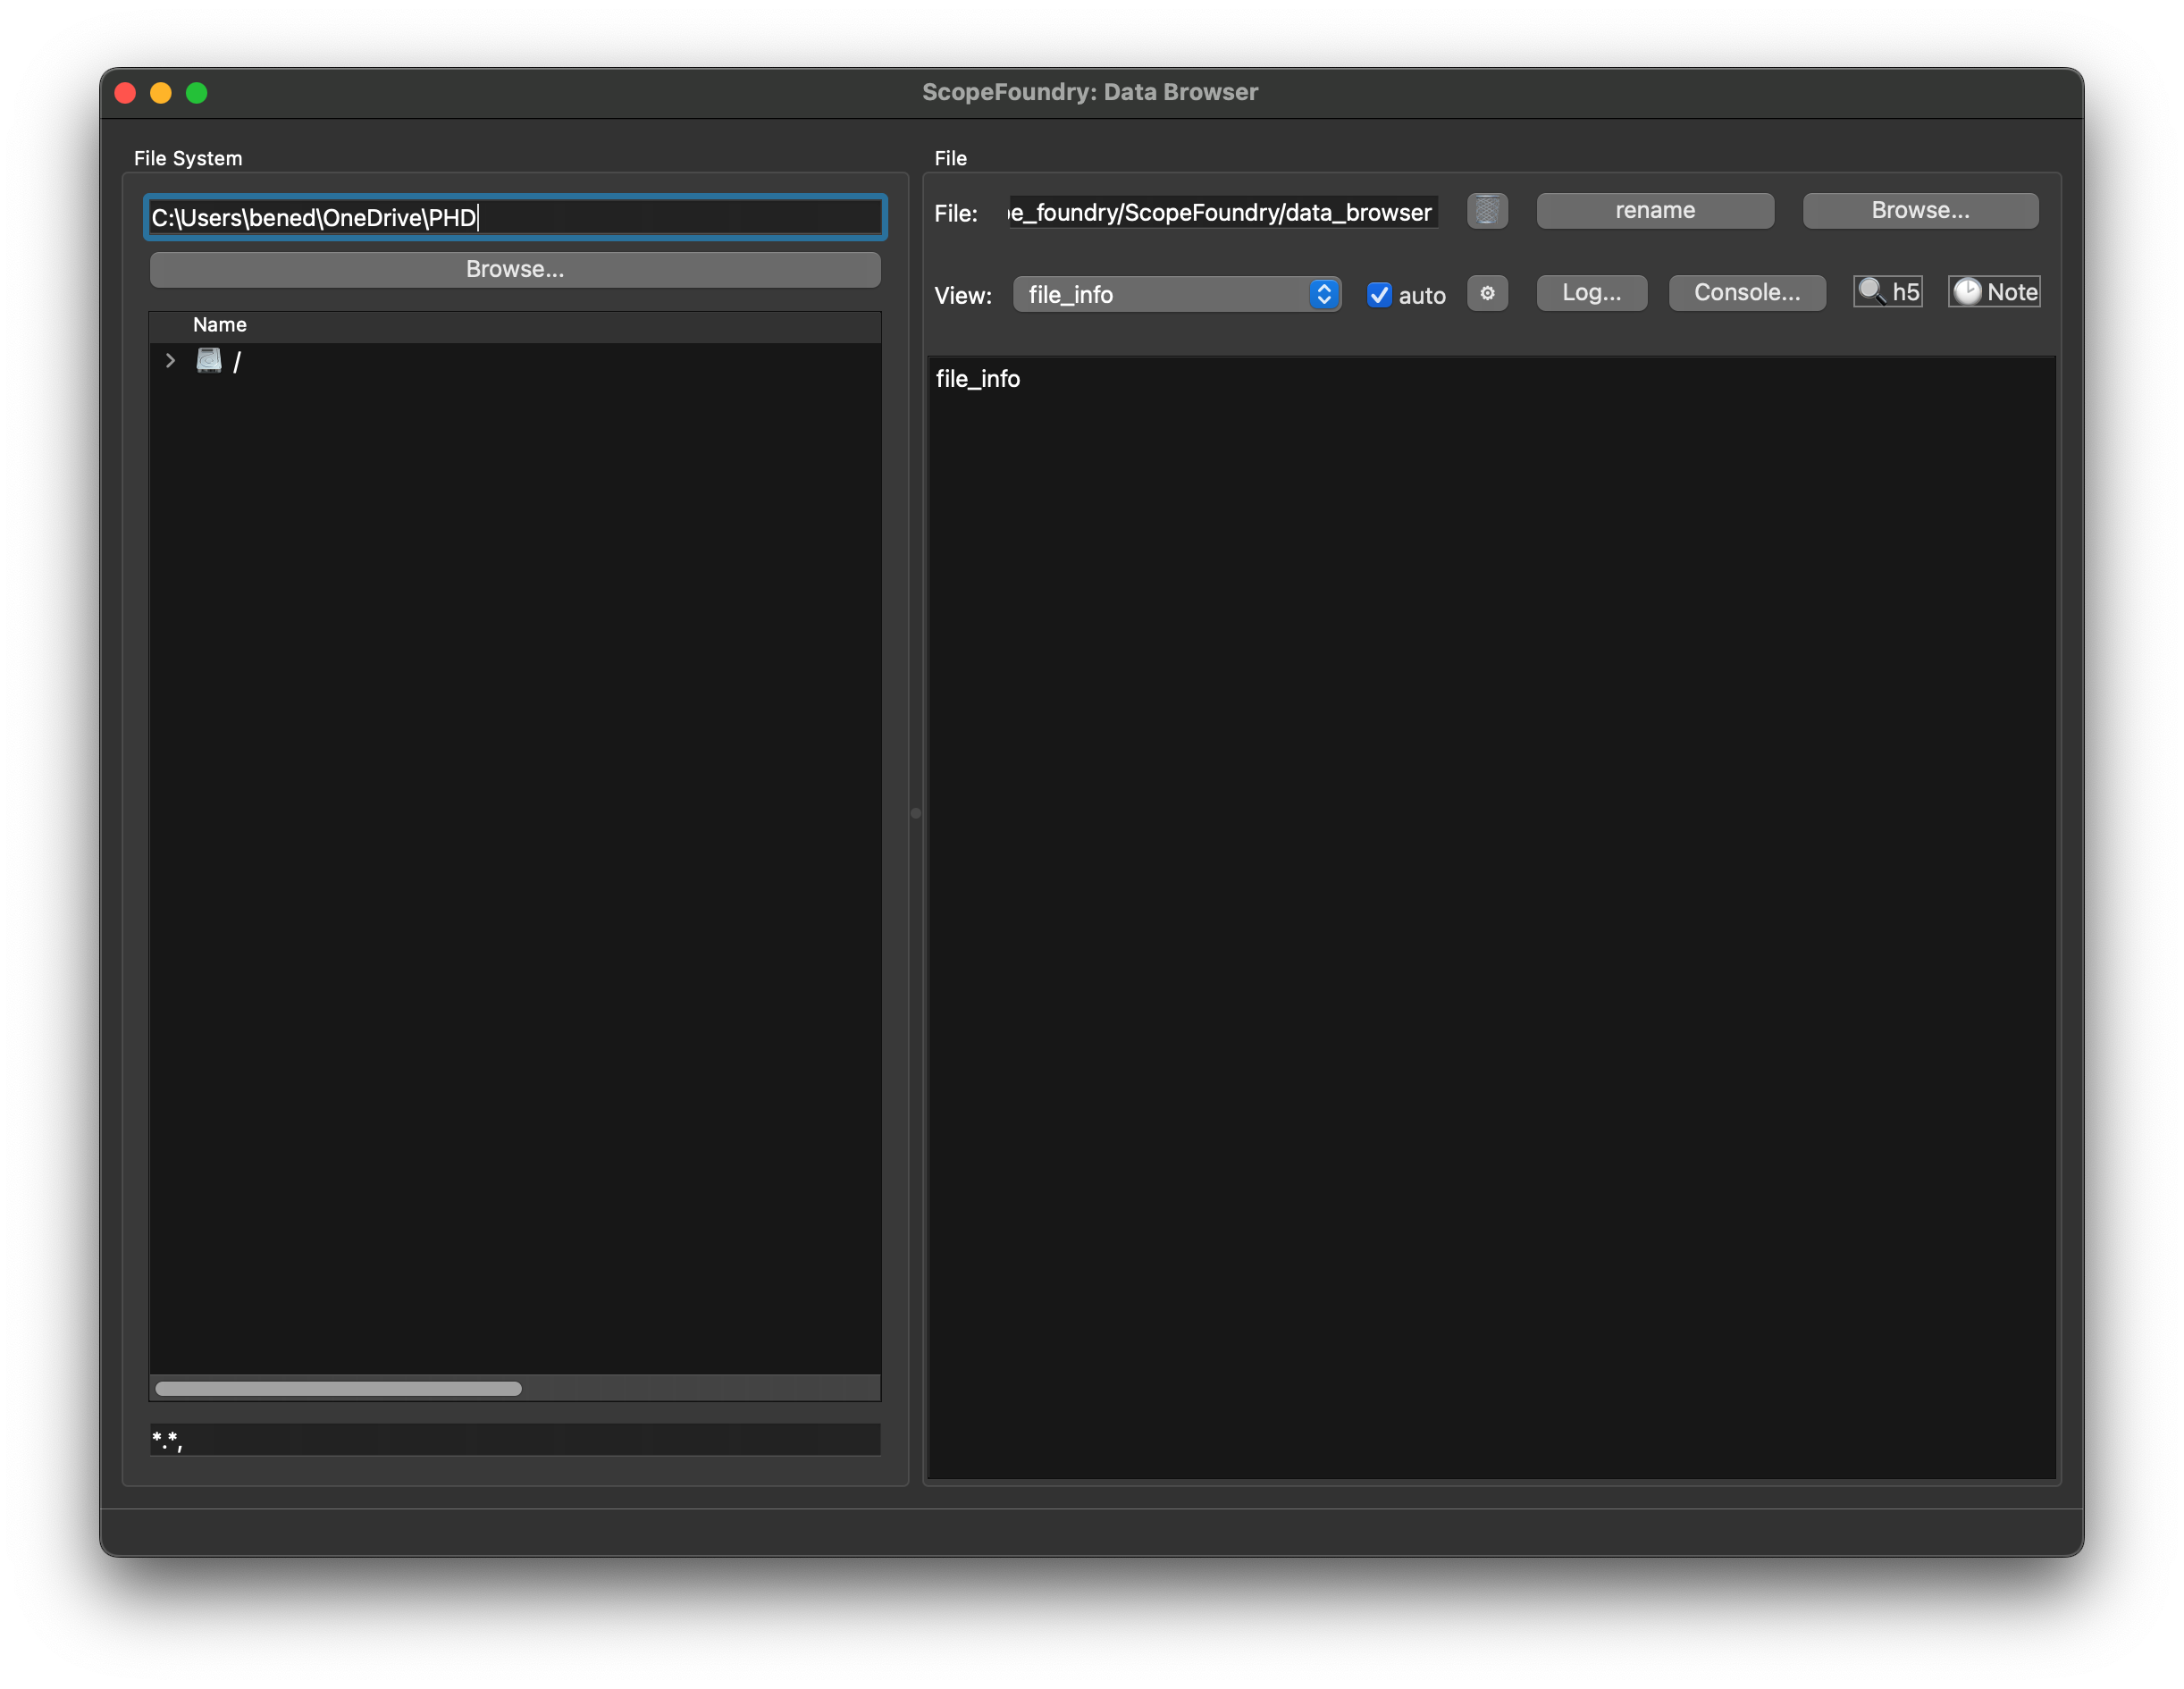This screenshot has width=2184, height=1689.
Task: Open the Note clock button
Action: pyautogui.click(x=1994, y=292)
